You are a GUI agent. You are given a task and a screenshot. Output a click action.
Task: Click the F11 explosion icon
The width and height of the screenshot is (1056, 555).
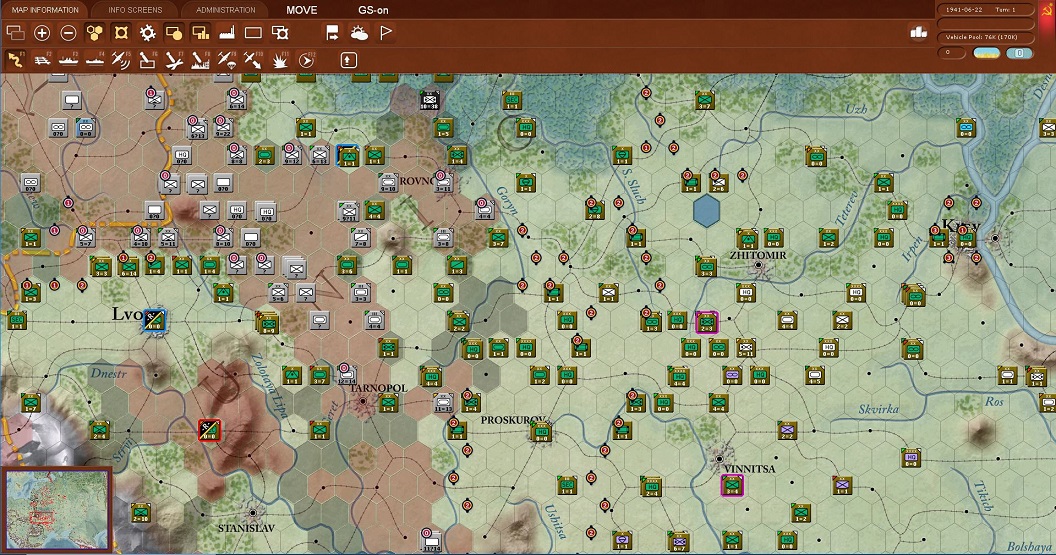pos(279,60)
